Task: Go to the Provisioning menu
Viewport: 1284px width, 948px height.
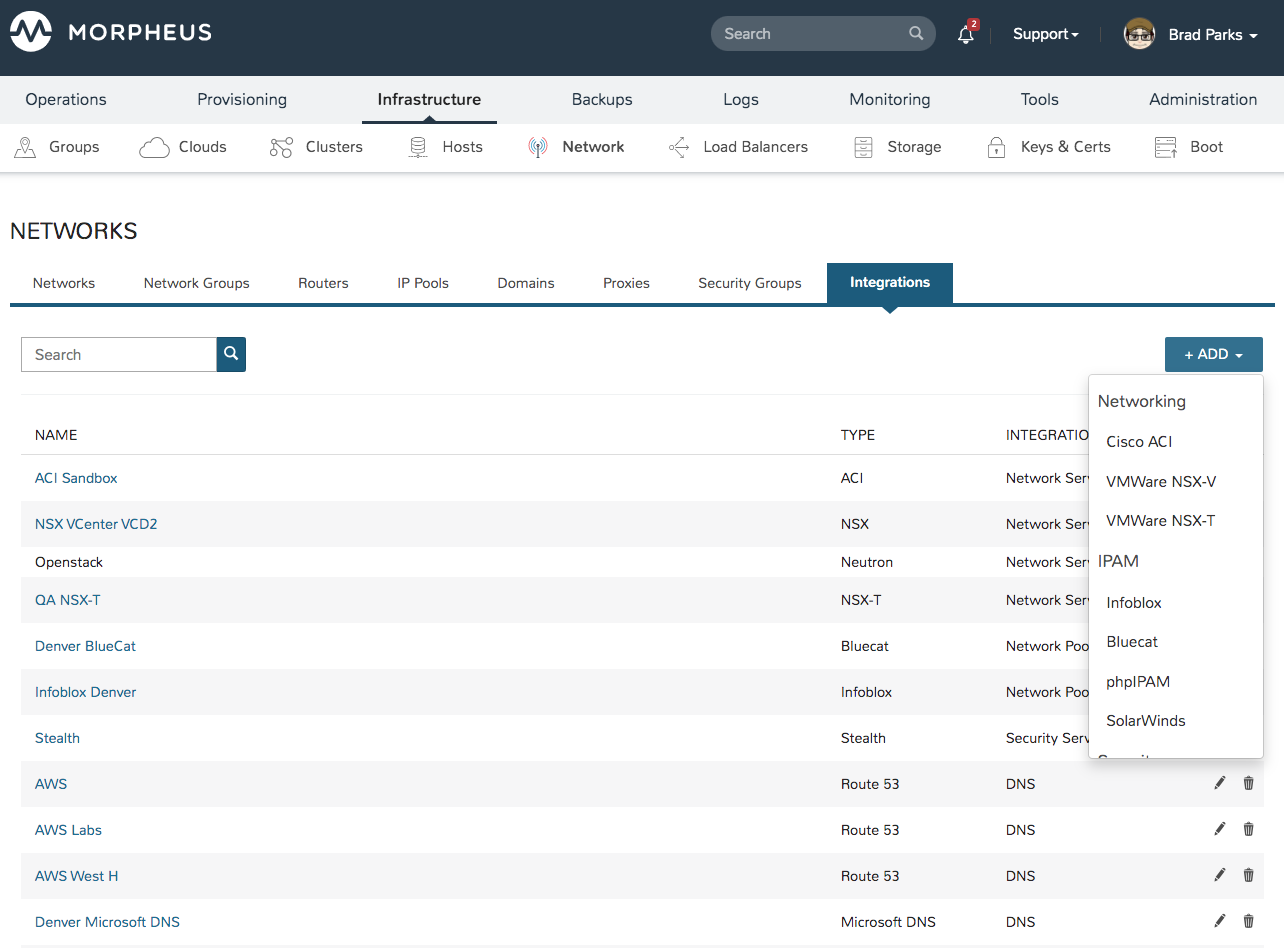Action: coord(242,99)
